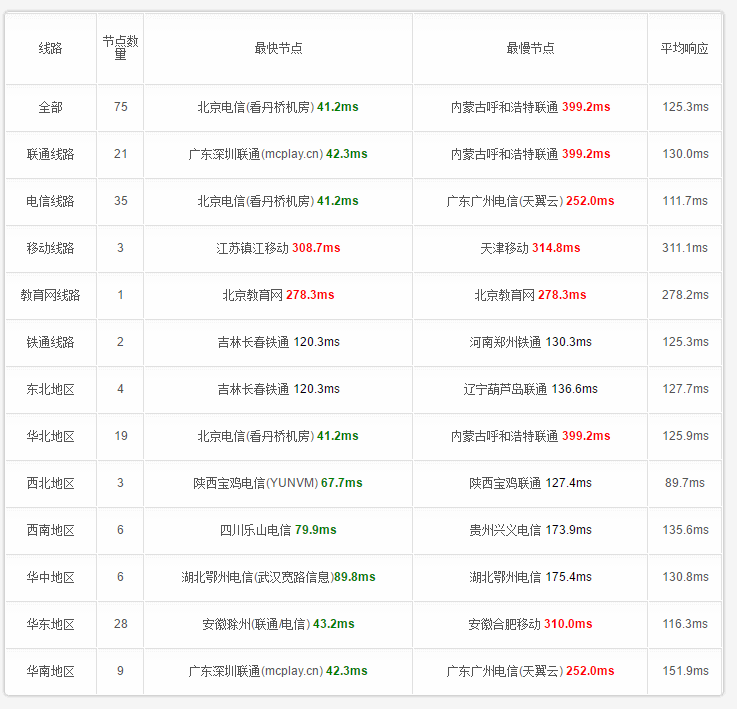Click 陕西宝鸡电信(YUNVM) 67.7ms cell

tap(278, 483)
